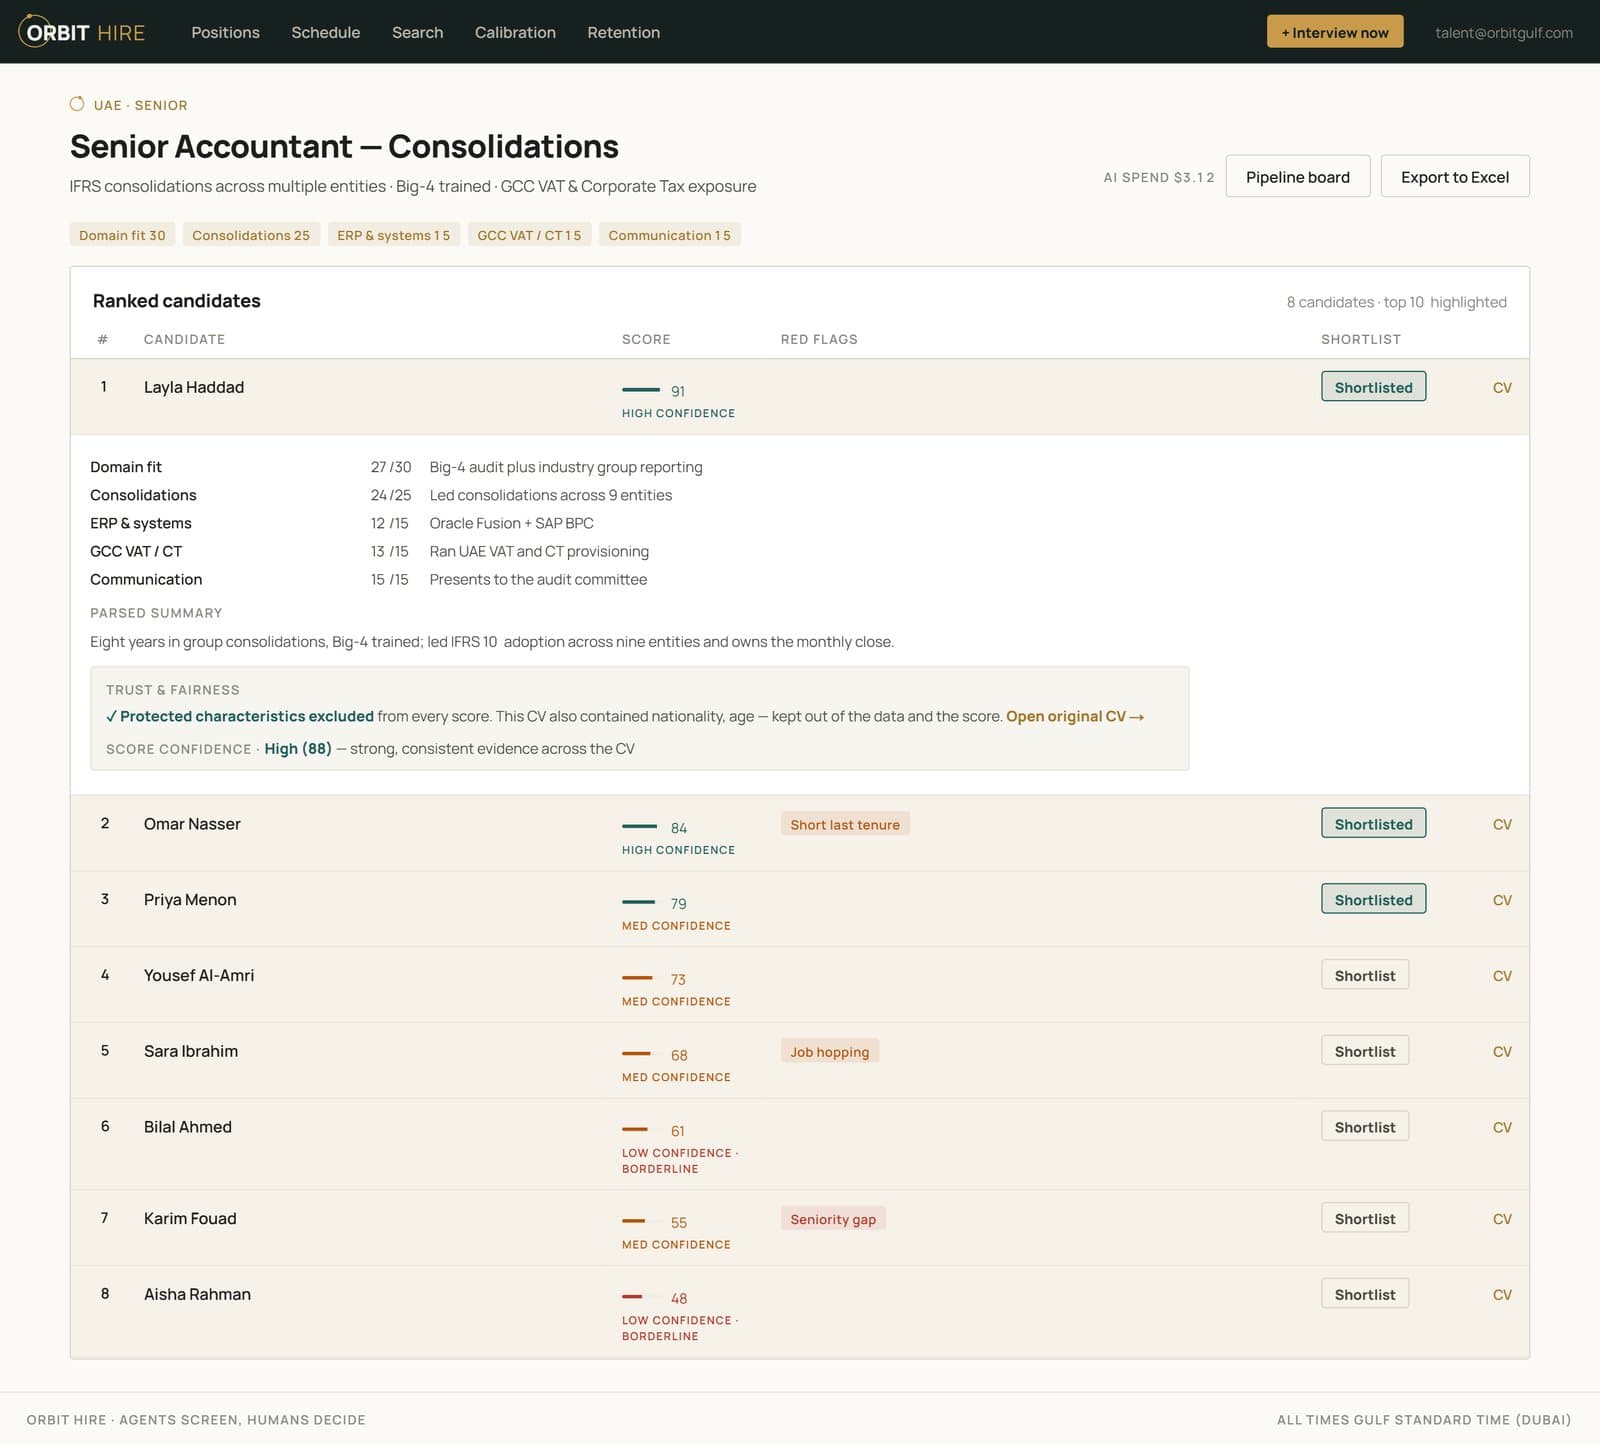Click Aisha Rahman's score bar at 48
Image resolution: width=1600 pixels, height=1444 pixels.
click(641, 1297)
